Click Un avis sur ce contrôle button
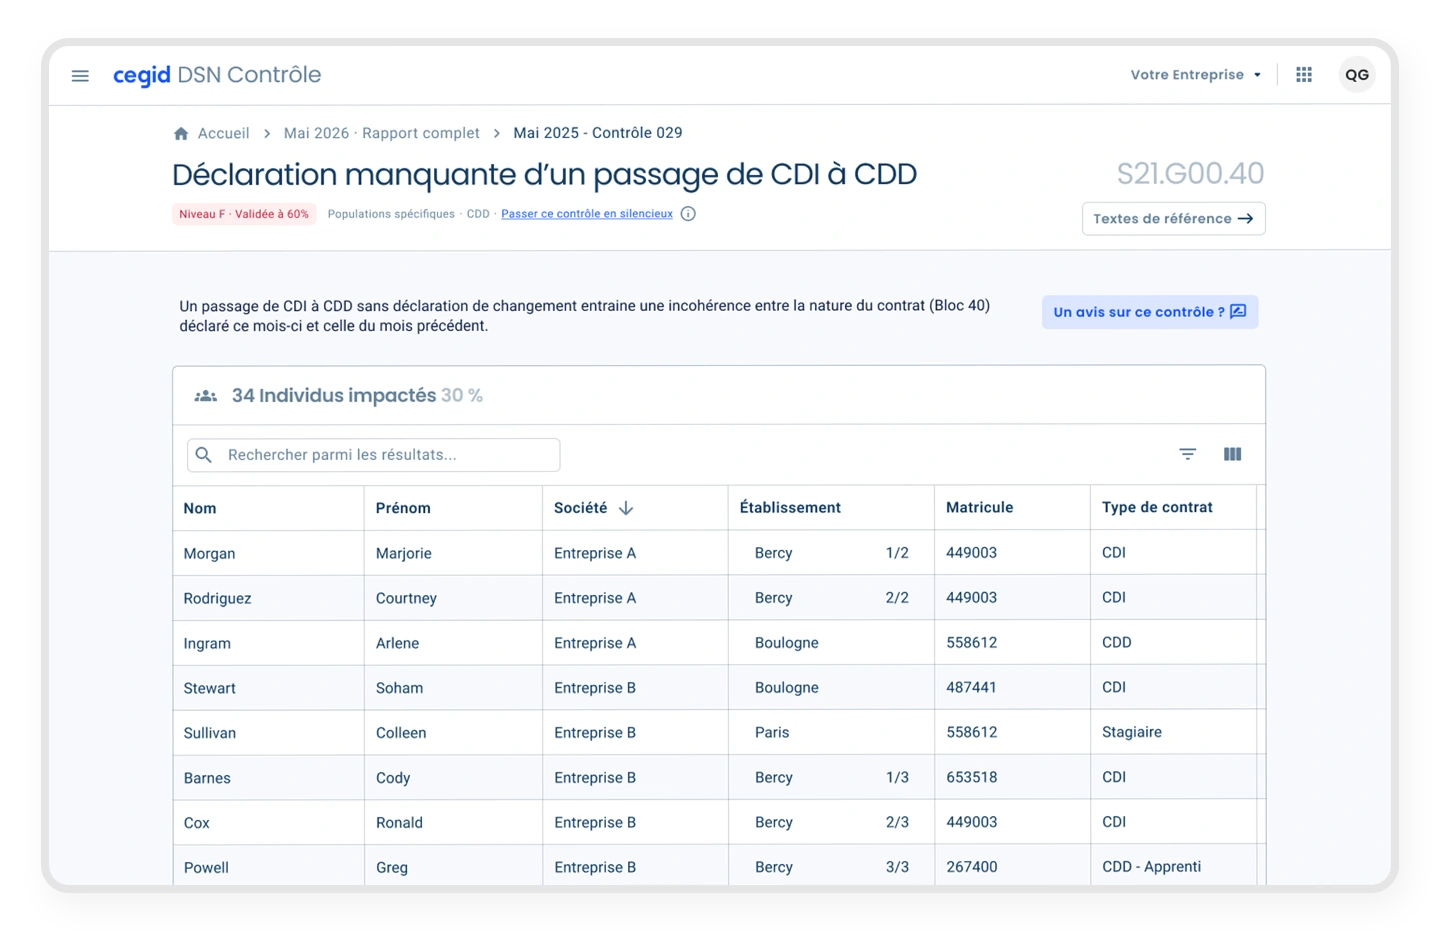This screenshot has height=950, width=1440. pos(1149,312)
